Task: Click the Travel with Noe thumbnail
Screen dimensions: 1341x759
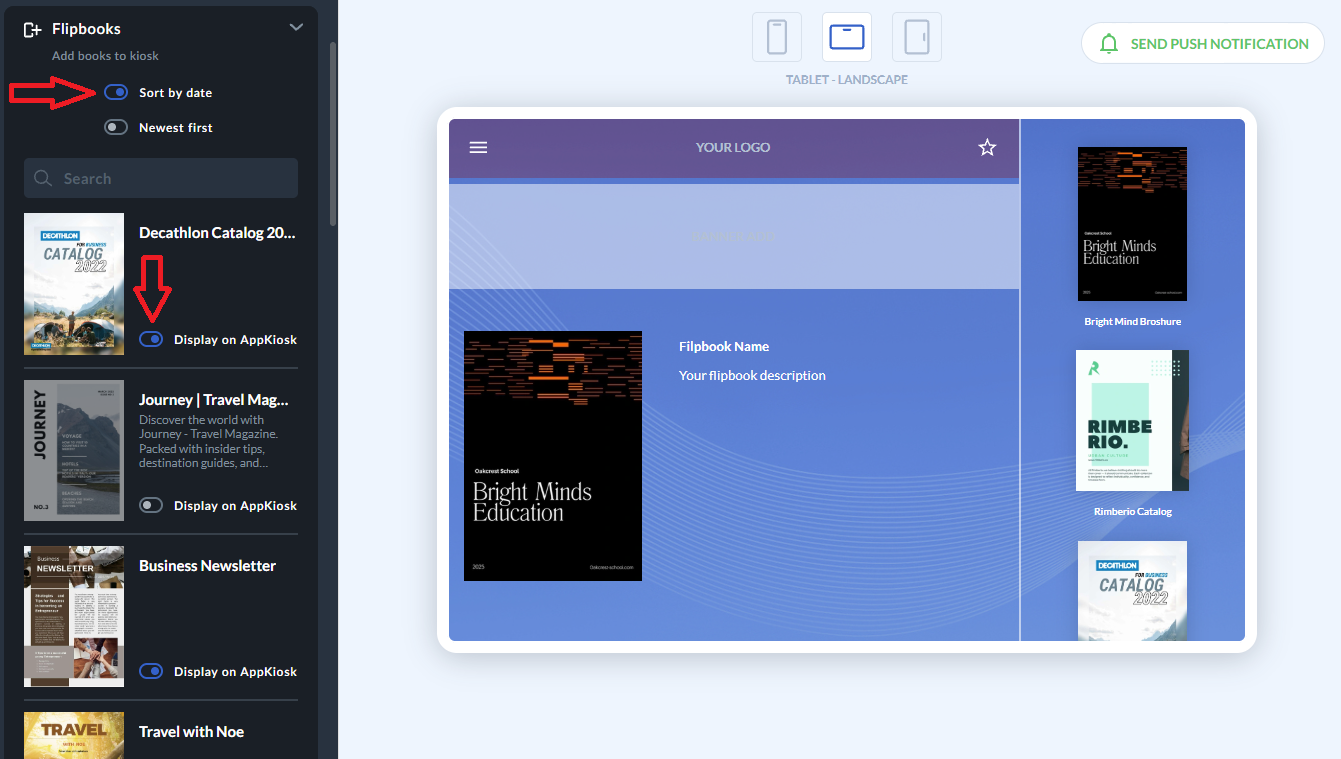Action: point(74,735)
